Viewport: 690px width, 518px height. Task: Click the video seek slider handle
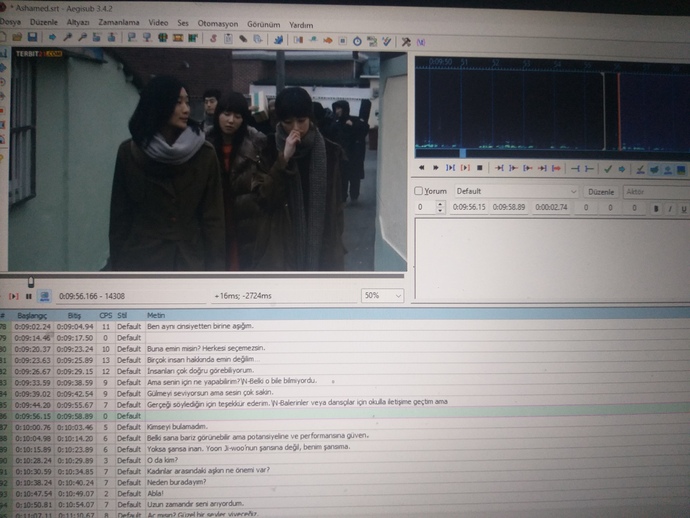[31, 282]
